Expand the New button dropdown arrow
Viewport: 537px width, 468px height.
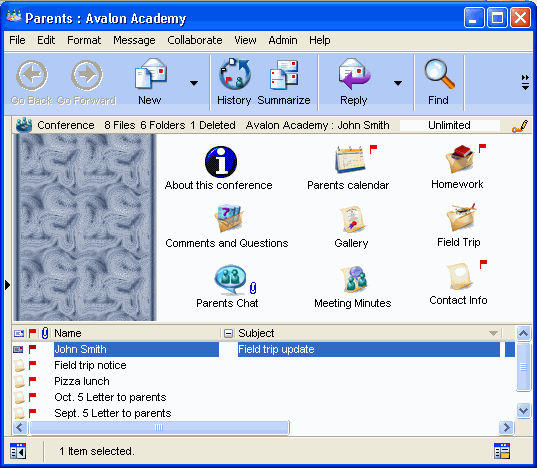pyautogui.click(x=194, y=83)
